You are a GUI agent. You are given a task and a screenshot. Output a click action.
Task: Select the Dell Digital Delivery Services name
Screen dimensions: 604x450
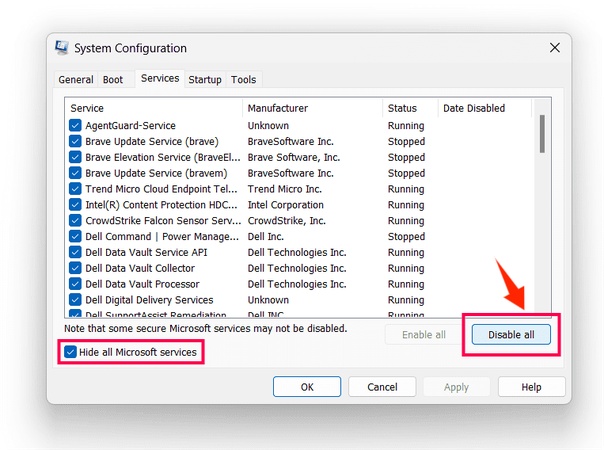[149, 300]
